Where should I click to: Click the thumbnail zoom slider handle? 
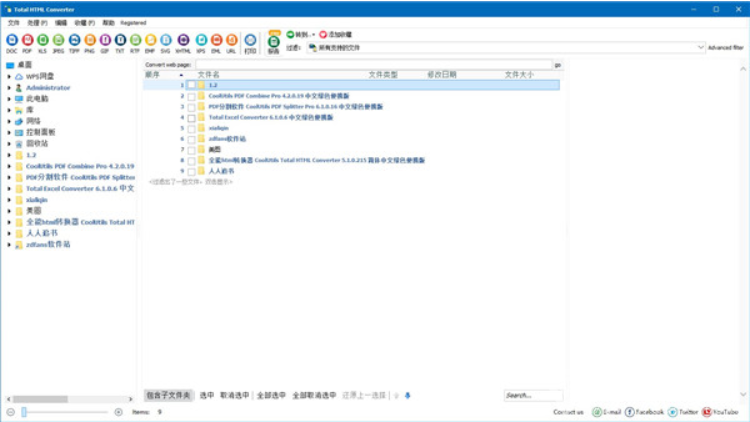23,412
